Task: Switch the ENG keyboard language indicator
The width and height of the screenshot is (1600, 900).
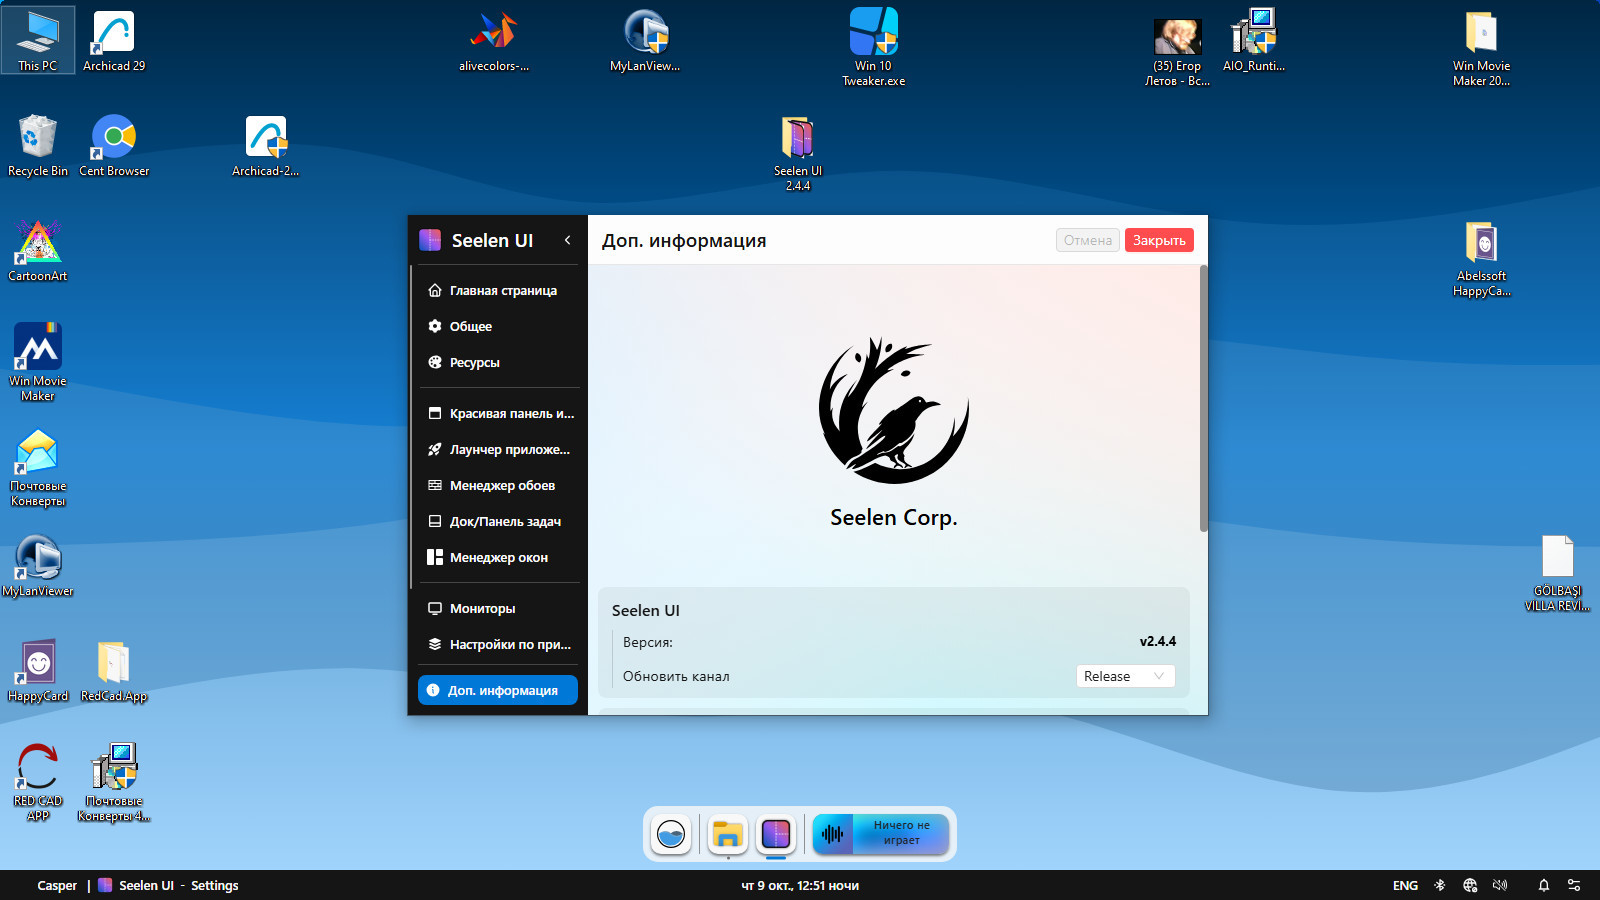Action: click(1405, 885)
